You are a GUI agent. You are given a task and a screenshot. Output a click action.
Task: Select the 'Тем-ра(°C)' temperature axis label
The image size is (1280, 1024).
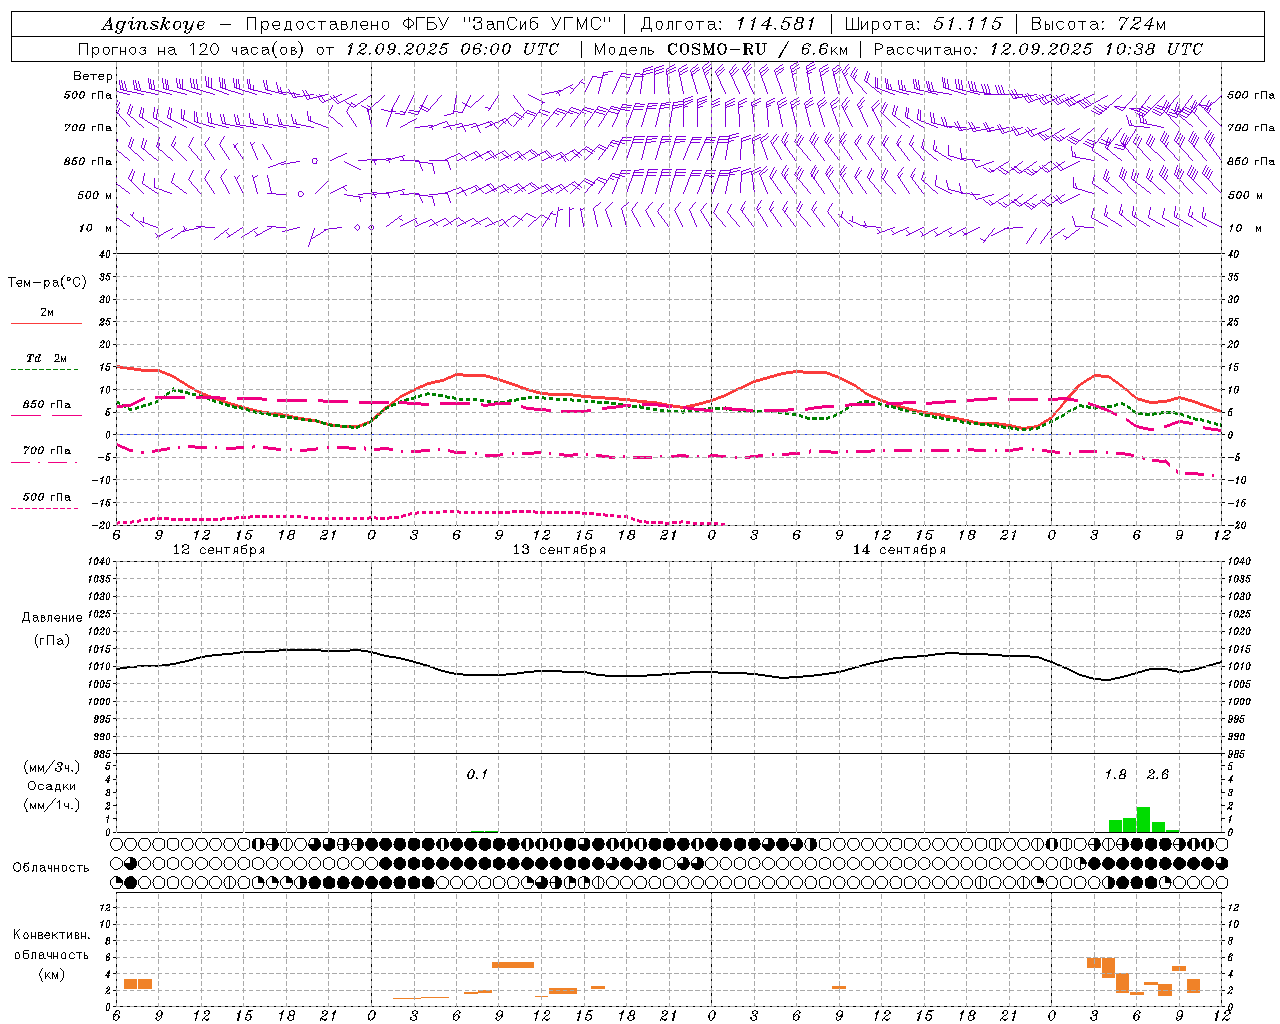pyautogui.click(x=47, y=283)
